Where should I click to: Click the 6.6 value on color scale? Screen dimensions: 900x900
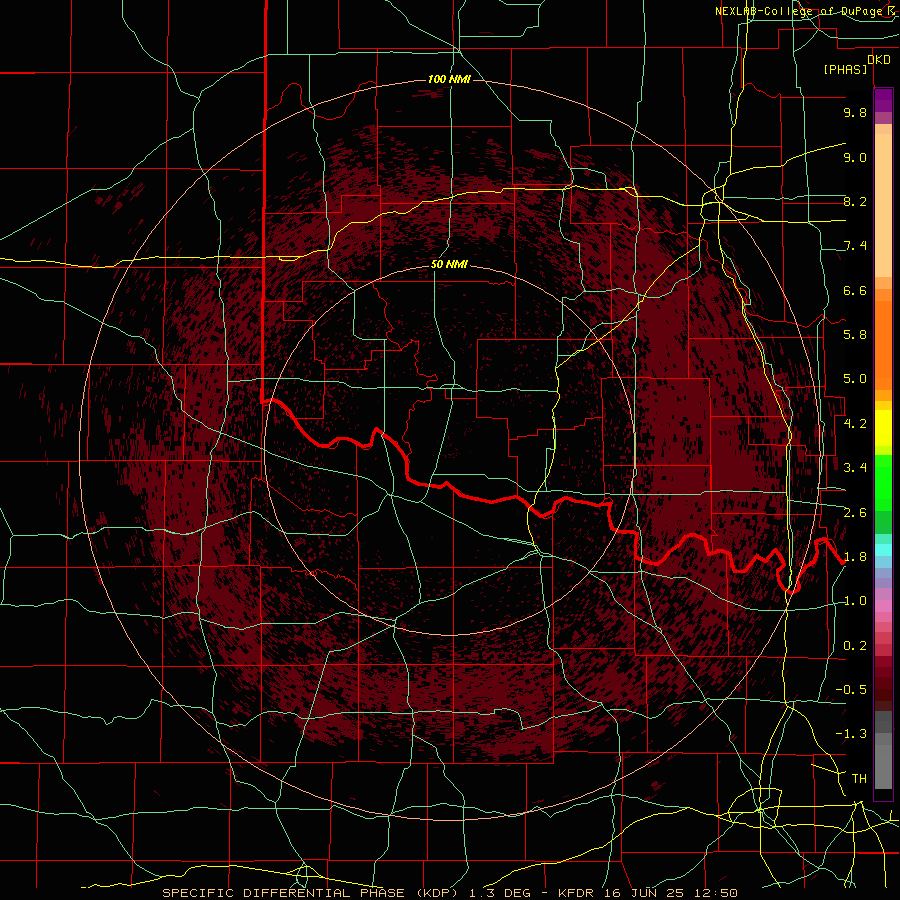coord(855,291)
